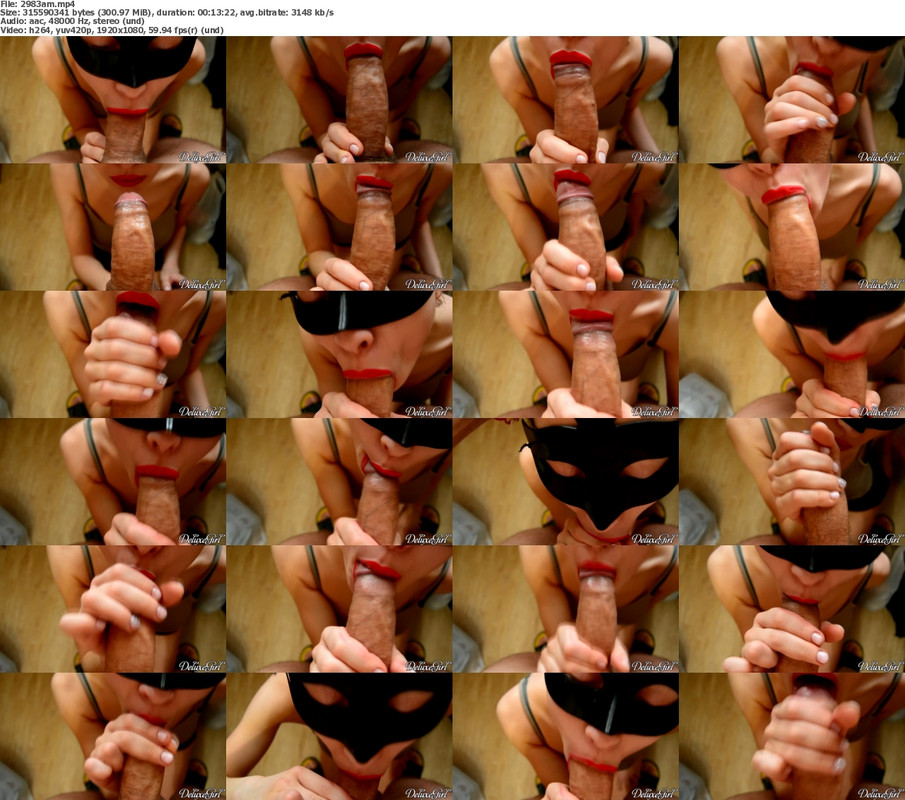Select the 'Video: h264, yuv420p, 1920x1080' line
This screenshot has height=800, width=905.
click(112, 30)
